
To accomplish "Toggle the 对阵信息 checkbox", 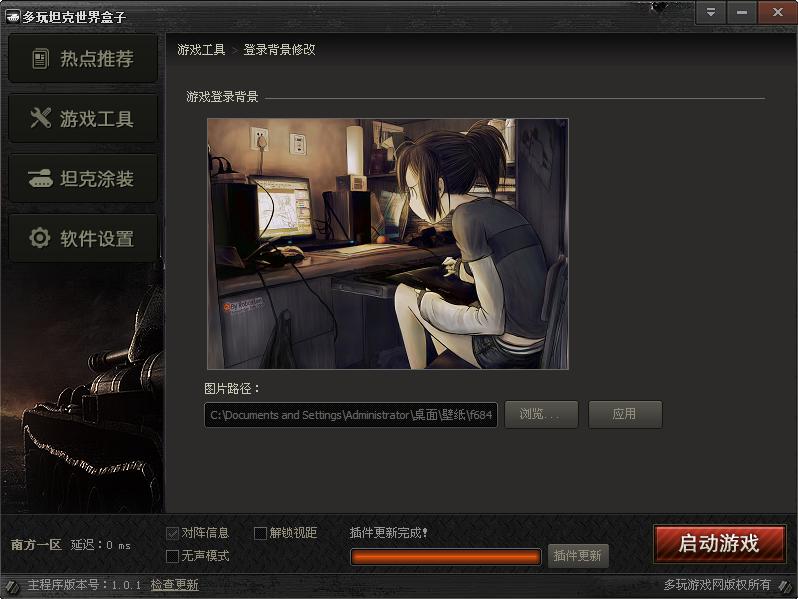I will pos(173,533).
